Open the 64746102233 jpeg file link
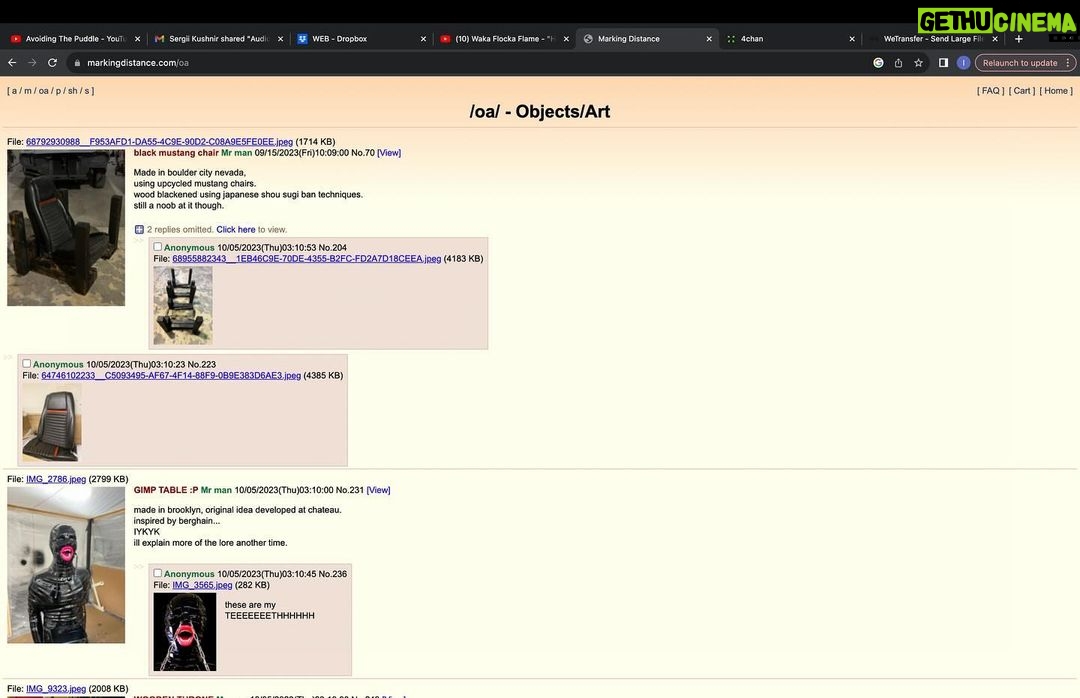Image resolution: width=1080 pixels, height=698 pixels. [171, 376]
